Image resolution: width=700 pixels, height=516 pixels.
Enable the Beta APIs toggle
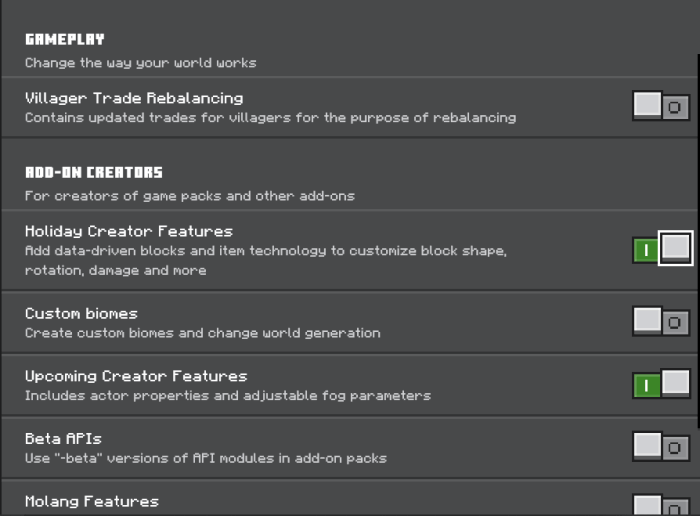pos(661,446)
